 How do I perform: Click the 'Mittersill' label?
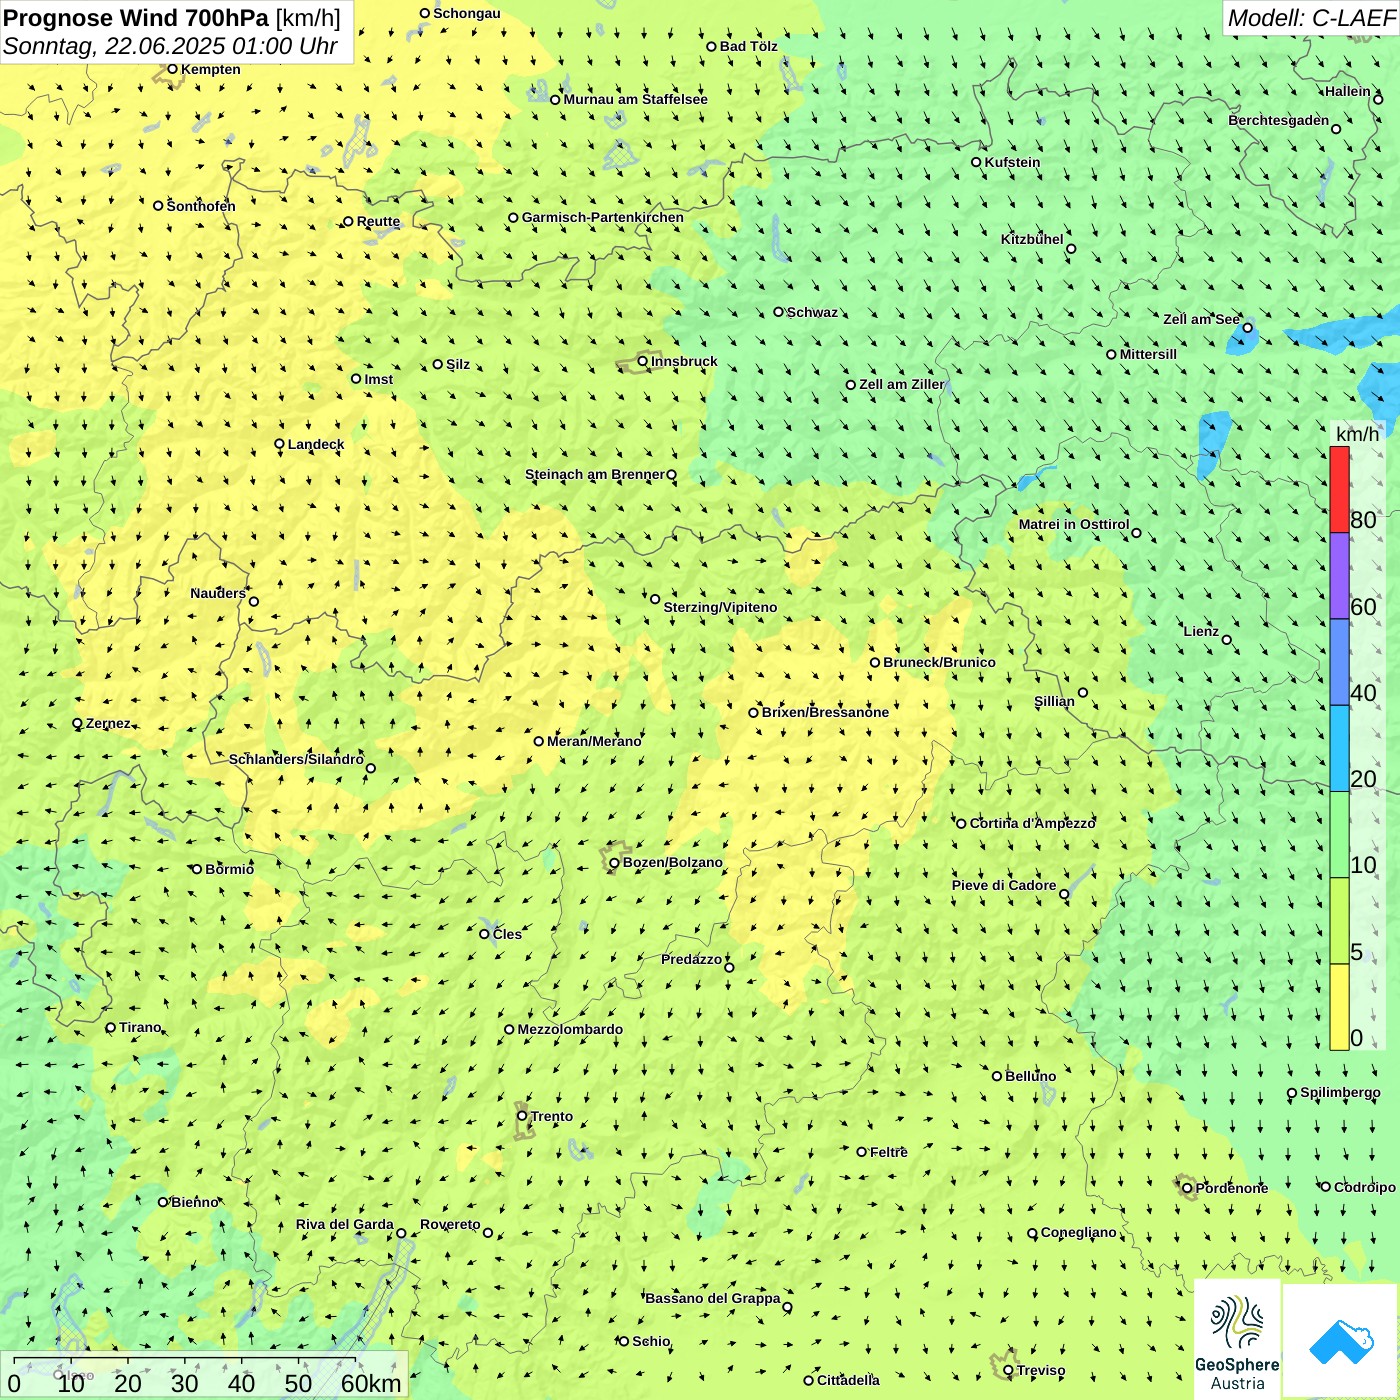(x=1149, y=354)
